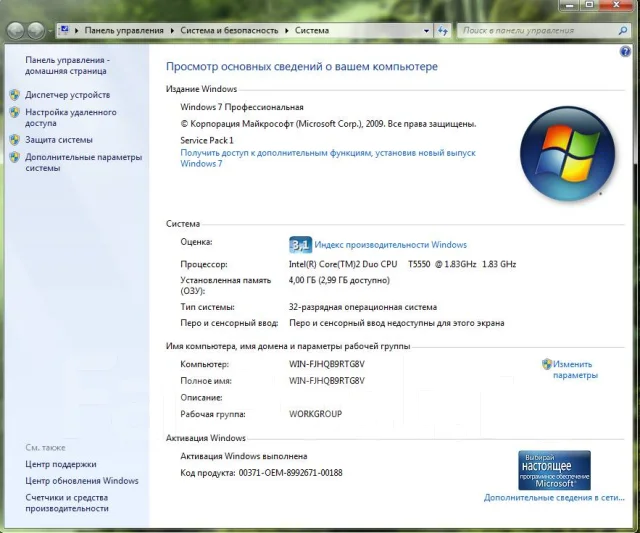Click the Windows logo image

[567, 154]
